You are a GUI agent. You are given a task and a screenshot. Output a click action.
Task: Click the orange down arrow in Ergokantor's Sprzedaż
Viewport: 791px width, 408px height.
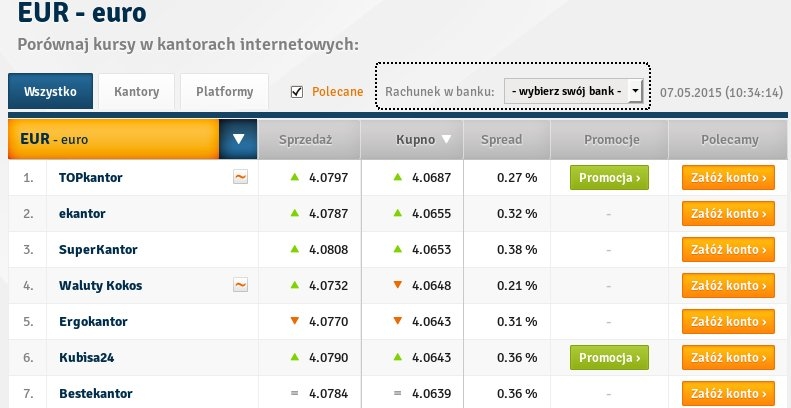coord(294,322)
